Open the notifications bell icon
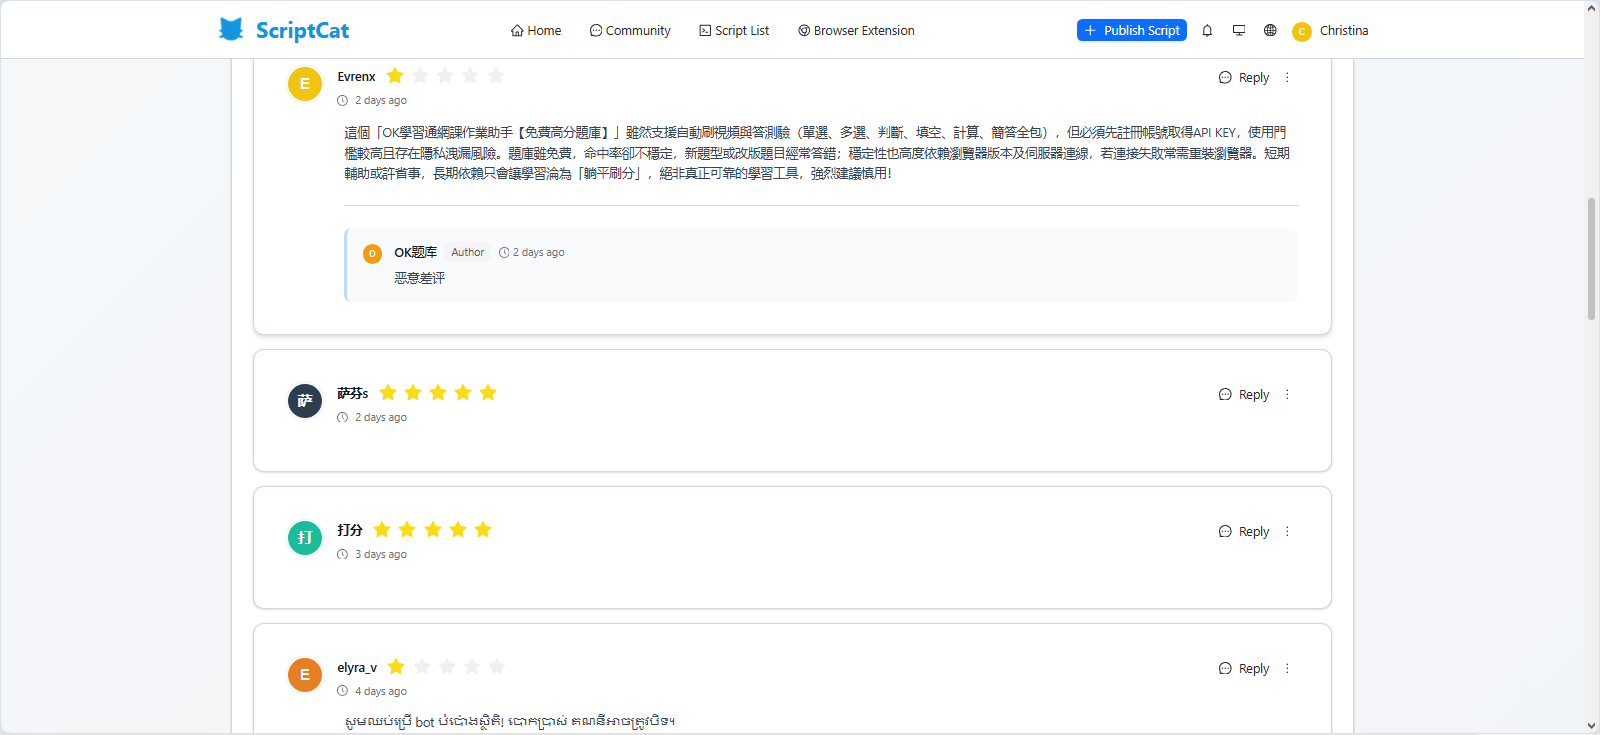The width and height of the screenshot is (1600, 735). 1207,30
